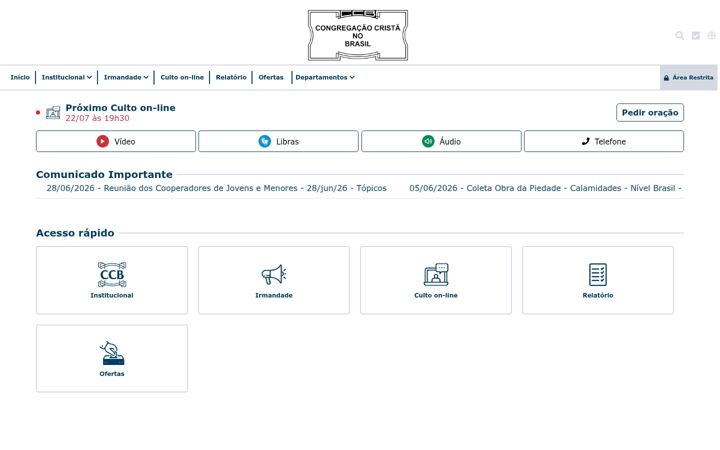This screenshot has height=450, width=720.
Task: Open the Coleta Obra da Piedade announcement
Action: 545,188
